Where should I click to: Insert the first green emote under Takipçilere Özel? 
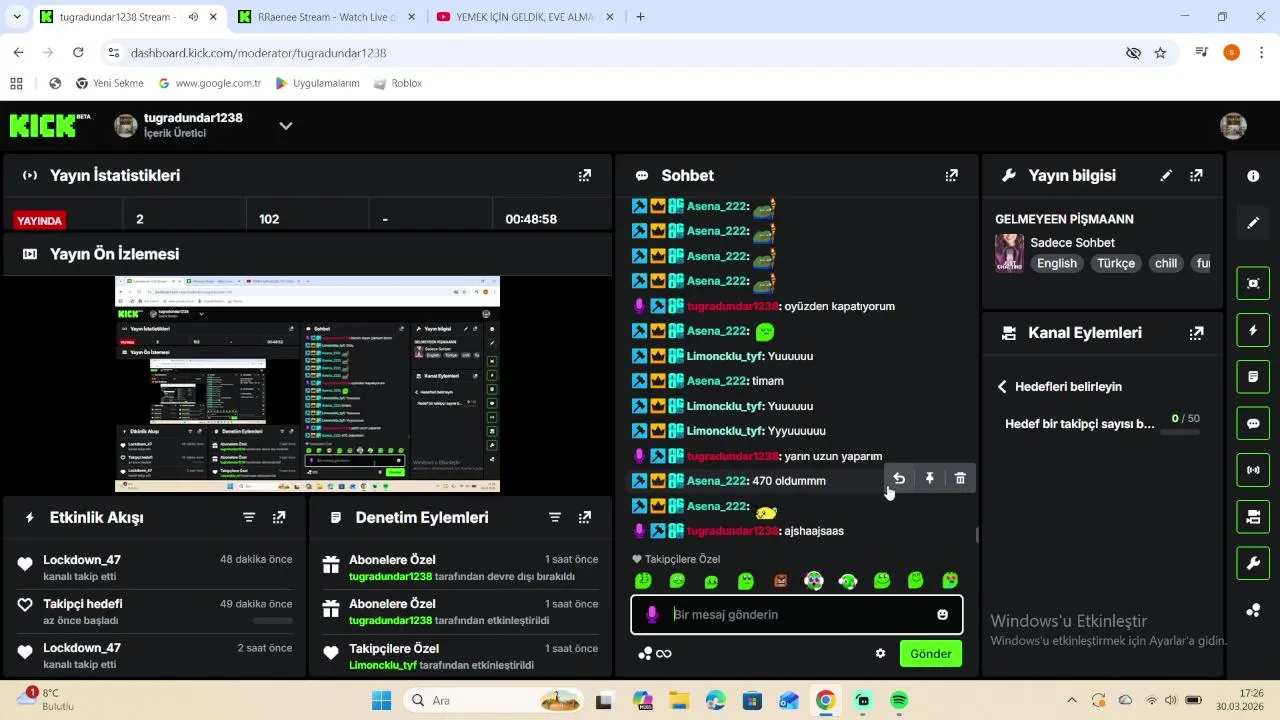(x=643, y=581)
